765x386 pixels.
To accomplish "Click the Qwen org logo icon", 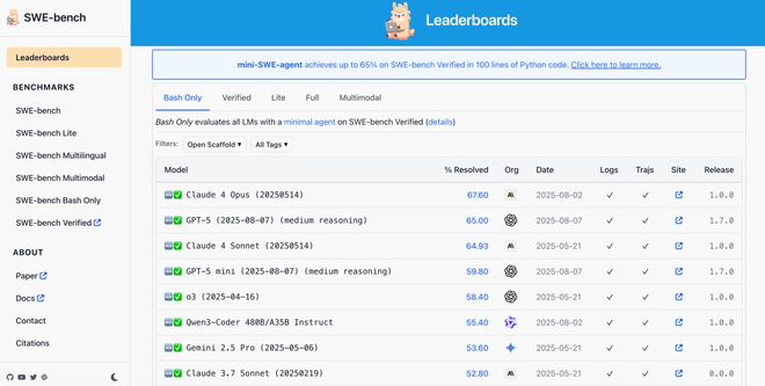I will click(x=510, y=322).
